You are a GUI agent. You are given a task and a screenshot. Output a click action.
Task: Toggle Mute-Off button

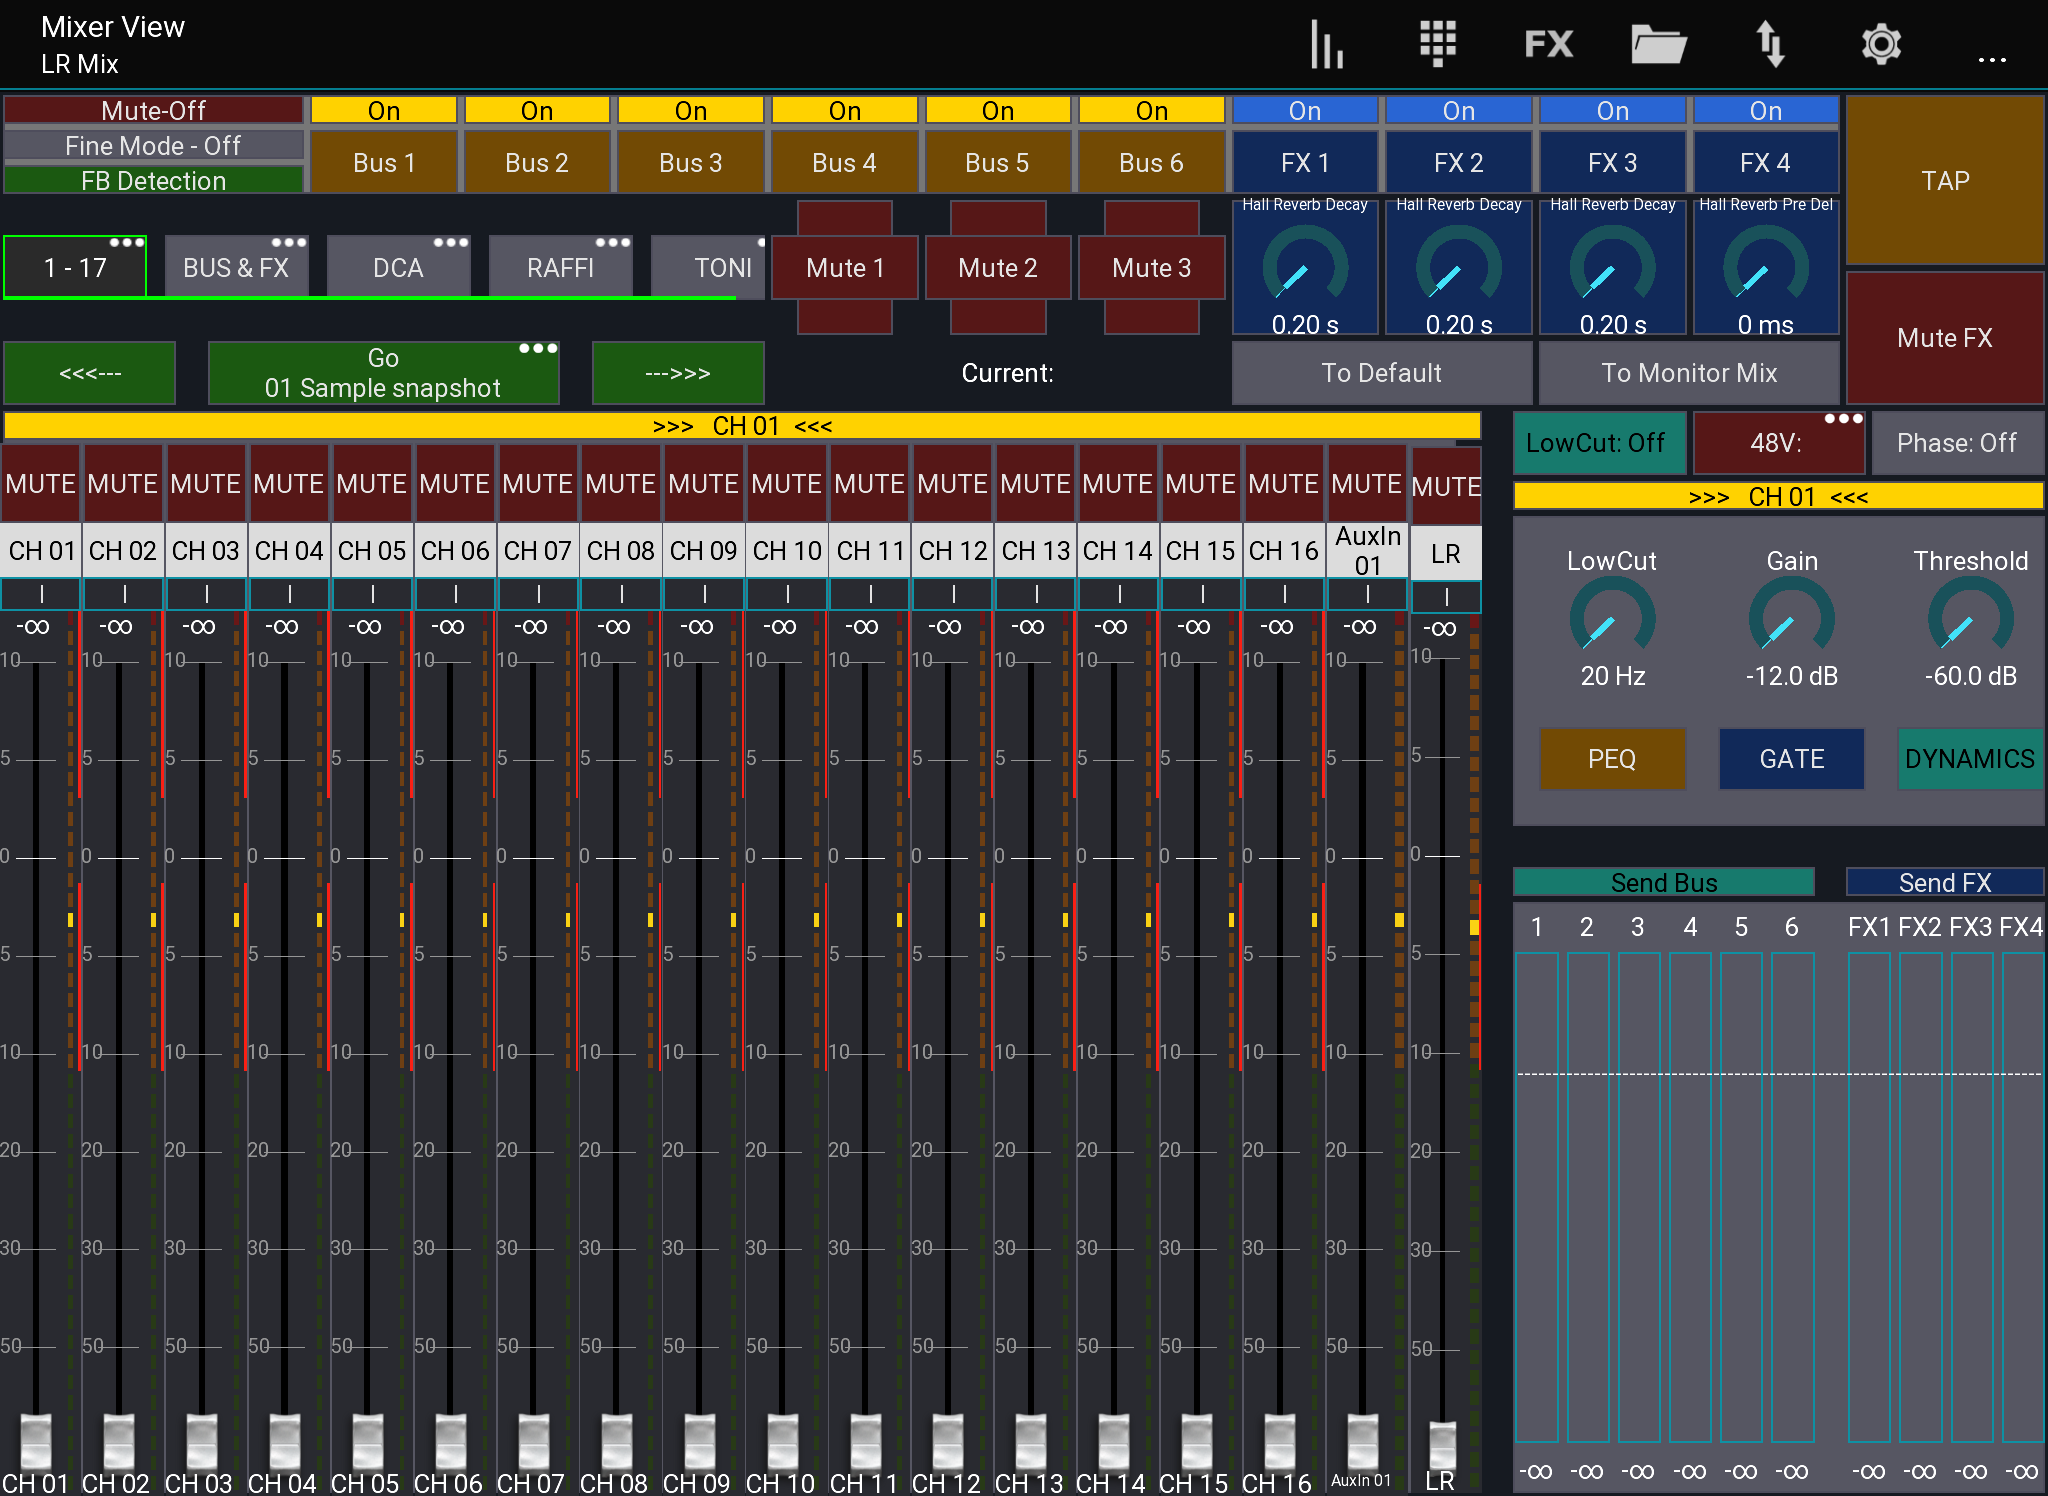153,110
